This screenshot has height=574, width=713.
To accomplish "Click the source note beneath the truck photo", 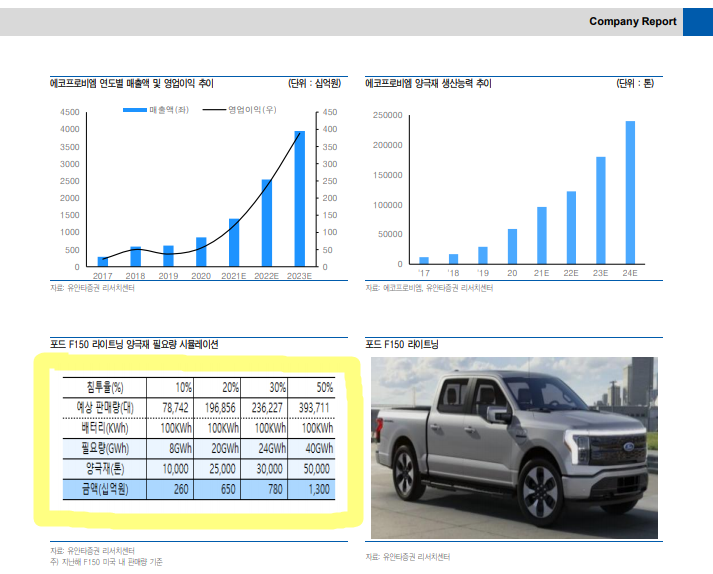I will point(408,556).
